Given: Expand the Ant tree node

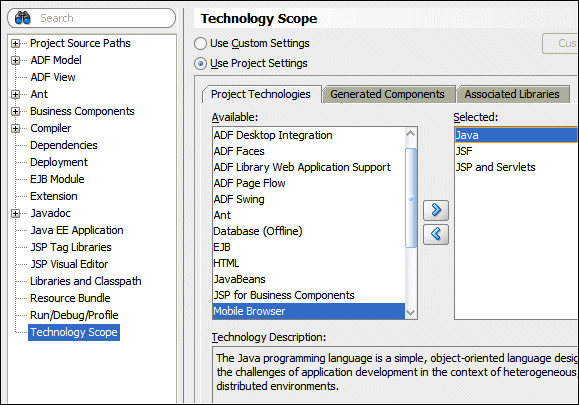Looking at the screenshot, I should [x=16, y=95].
